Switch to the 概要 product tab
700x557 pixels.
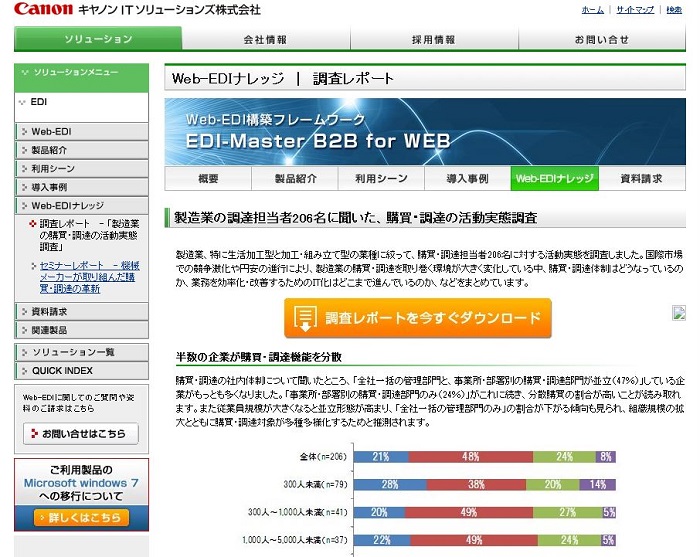click(x=208, y=179)
